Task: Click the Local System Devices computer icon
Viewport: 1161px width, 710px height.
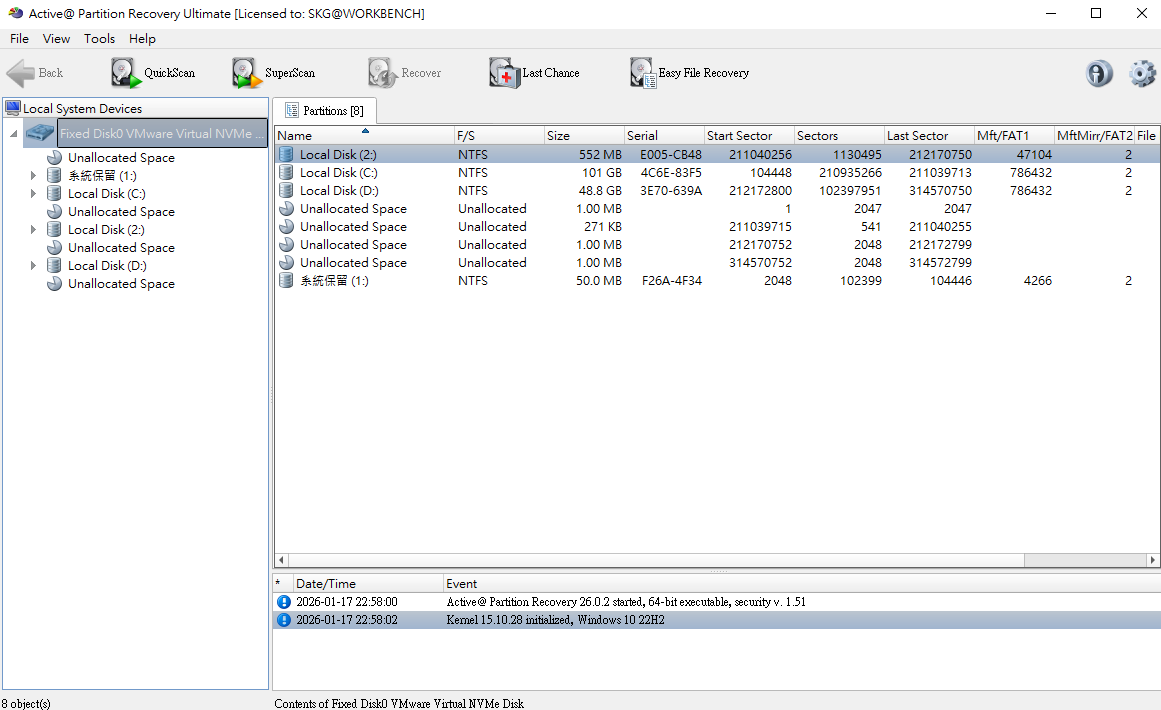Action: point(13,109)
